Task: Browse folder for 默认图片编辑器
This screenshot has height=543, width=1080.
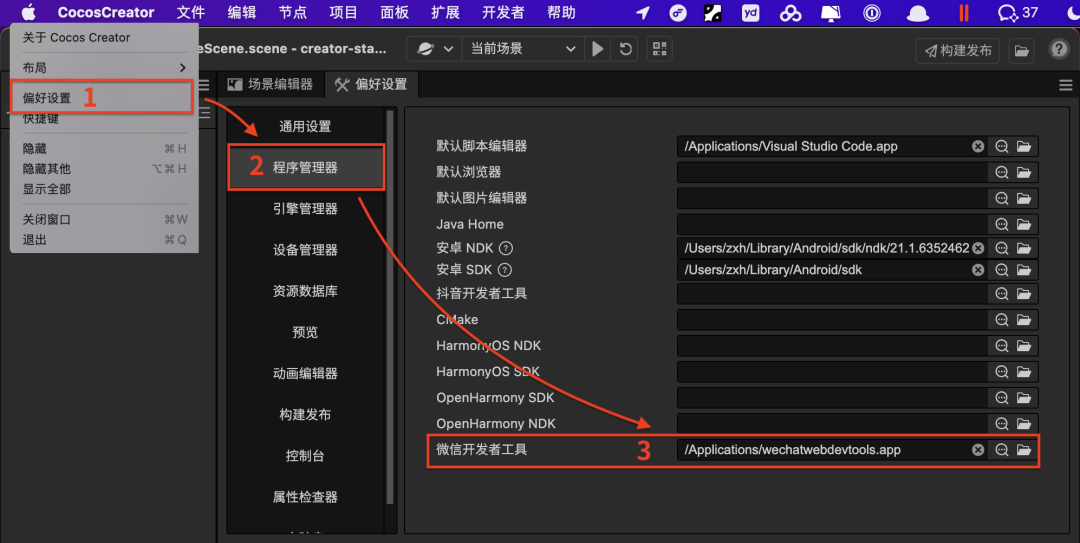Action: 1024,198
